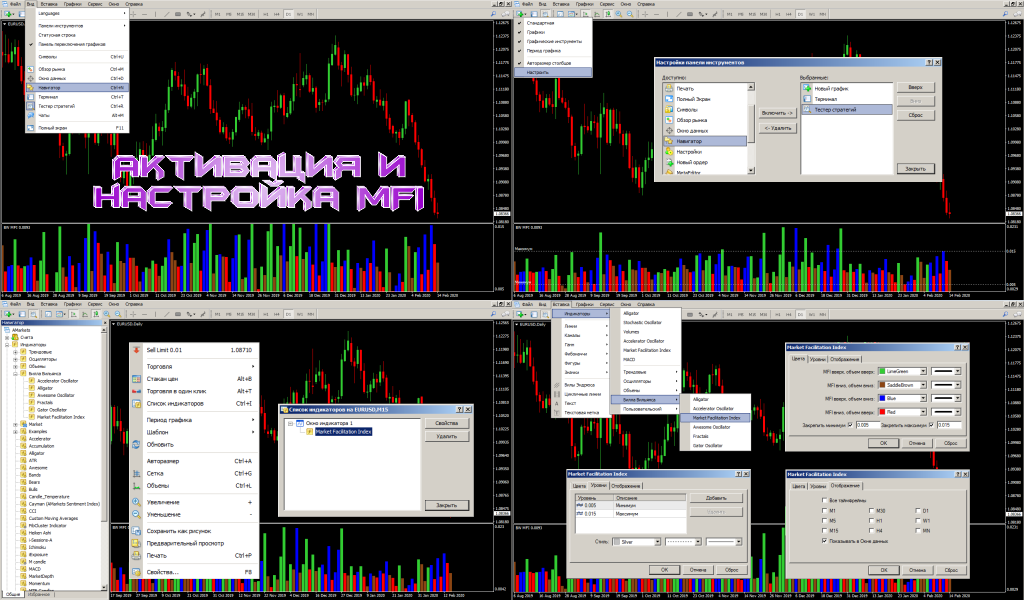The width and height of the screenshot is (1024, 600).
Task: Click the Стакан цен icon in context menu
Action: pos(136,379)
